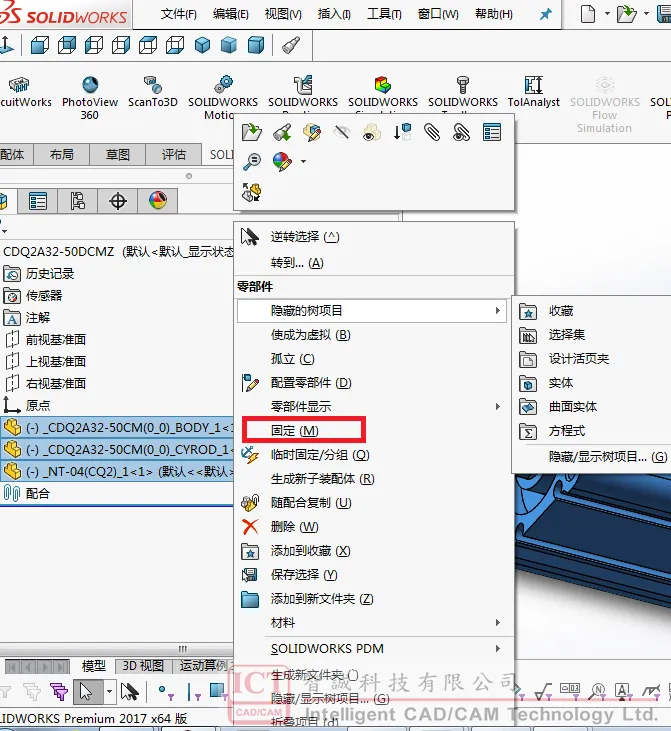Open dropdown arrow beside bottom selection cursor tool

coord(109,691)
